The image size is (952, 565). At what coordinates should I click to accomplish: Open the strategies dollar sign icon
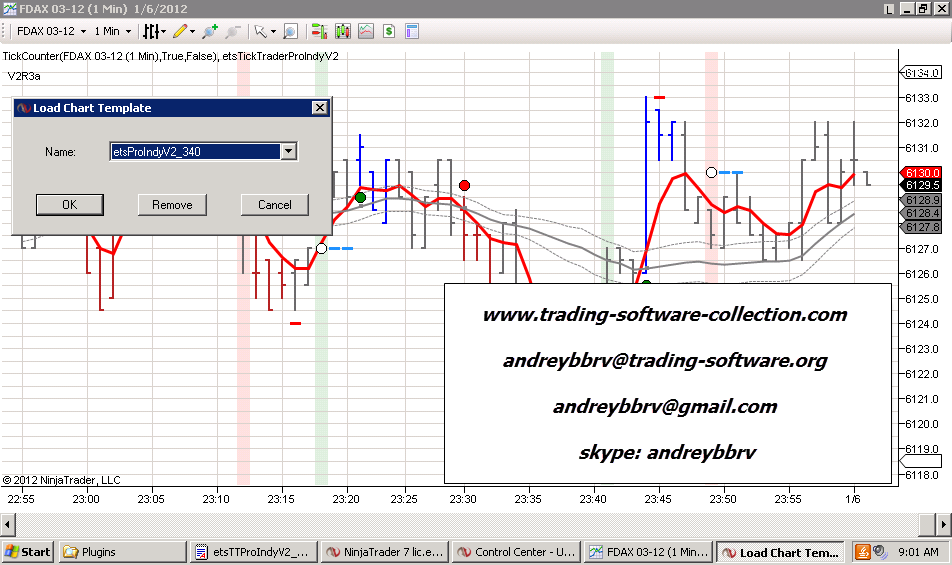(x=388, y=31)
